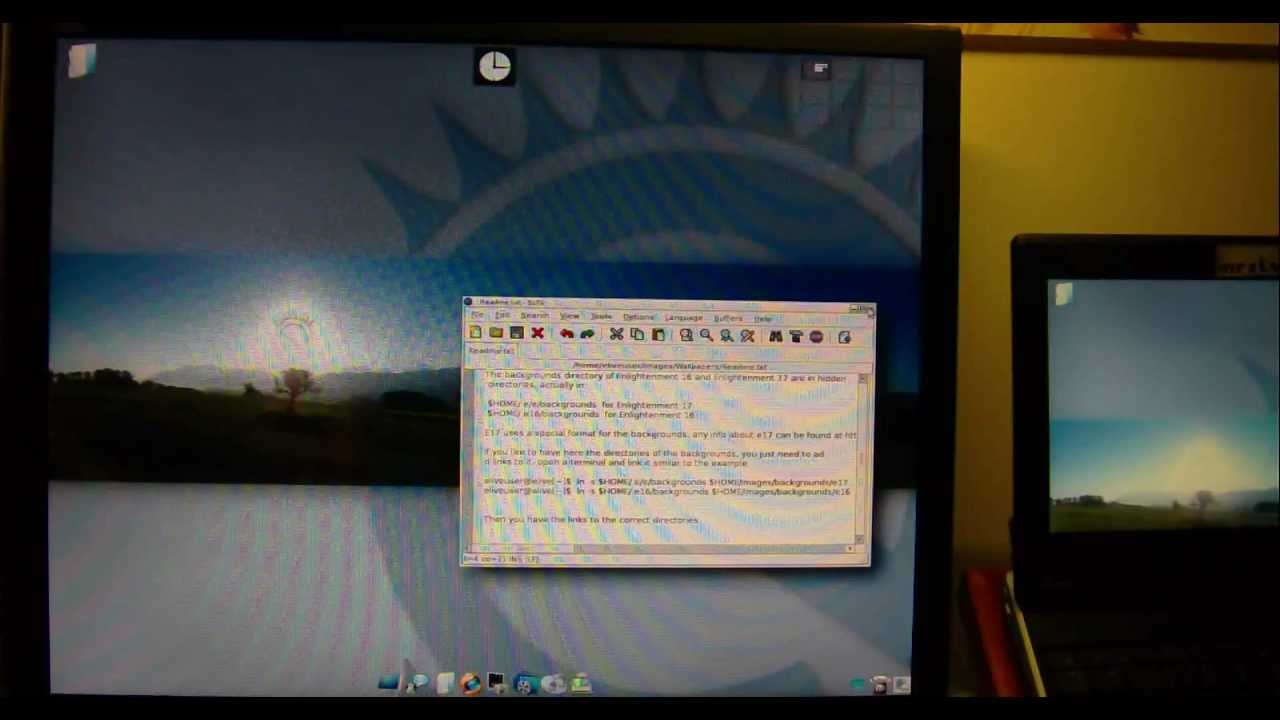Click the binoculars toolbar icon

pos(775,336)
